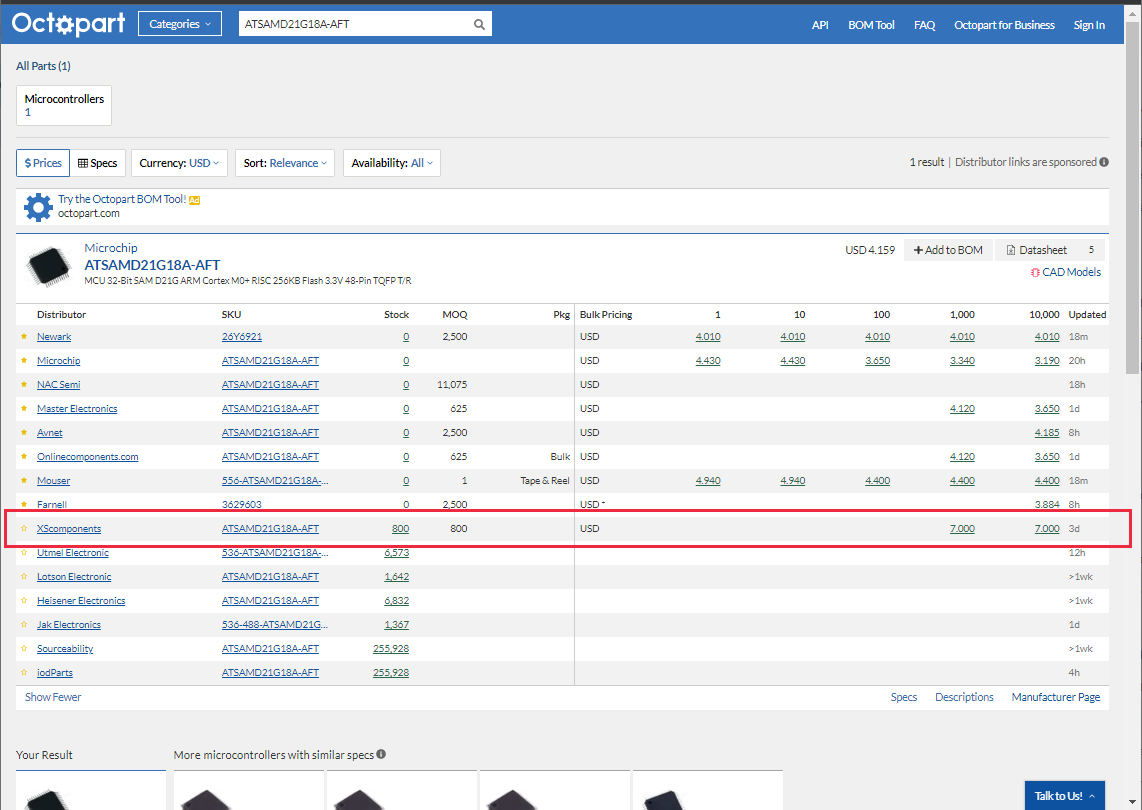Open Manufacturer Page link
The image size is (1142, 810).
click(1055, 697)
